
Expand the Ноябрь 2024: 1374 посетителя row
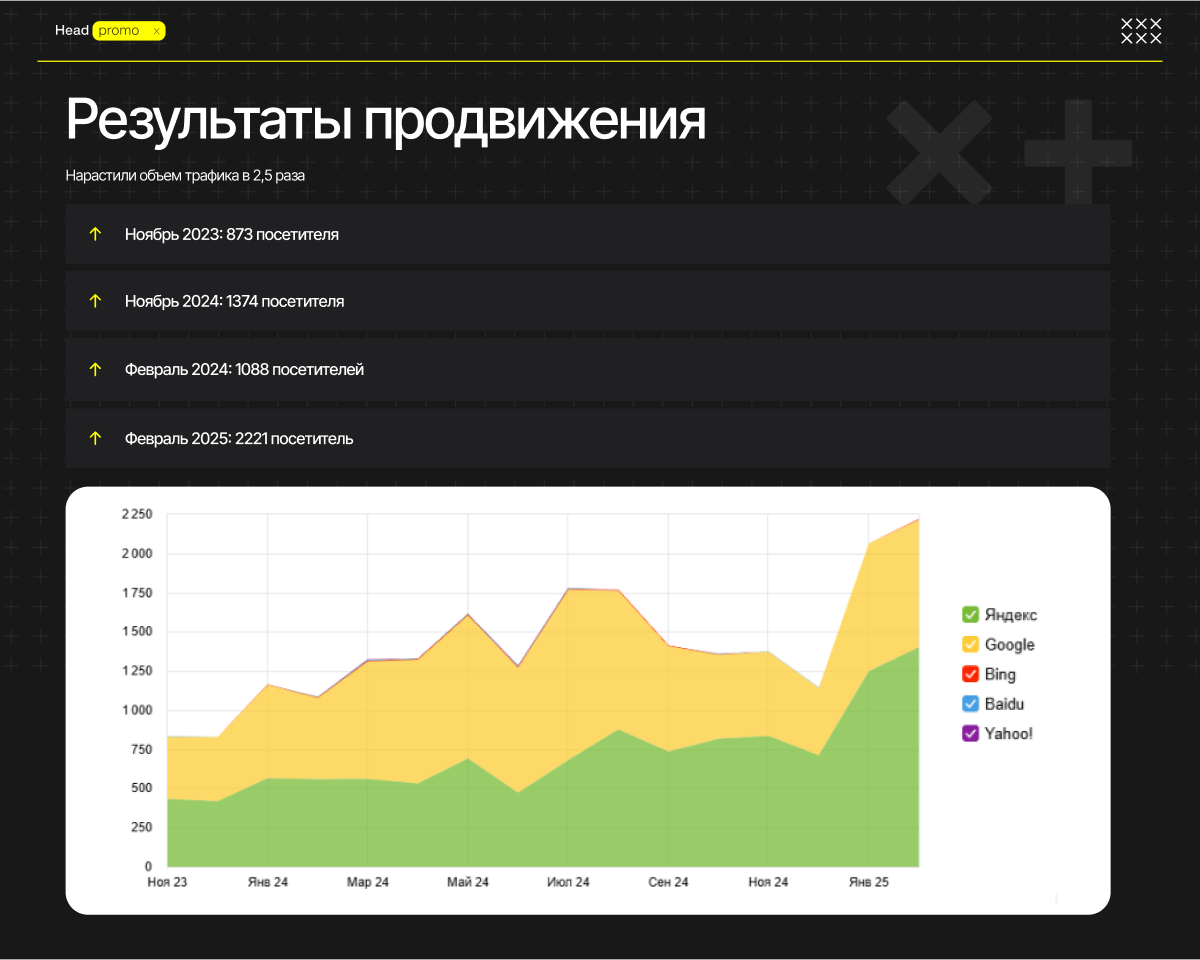(x=588, y=301)
